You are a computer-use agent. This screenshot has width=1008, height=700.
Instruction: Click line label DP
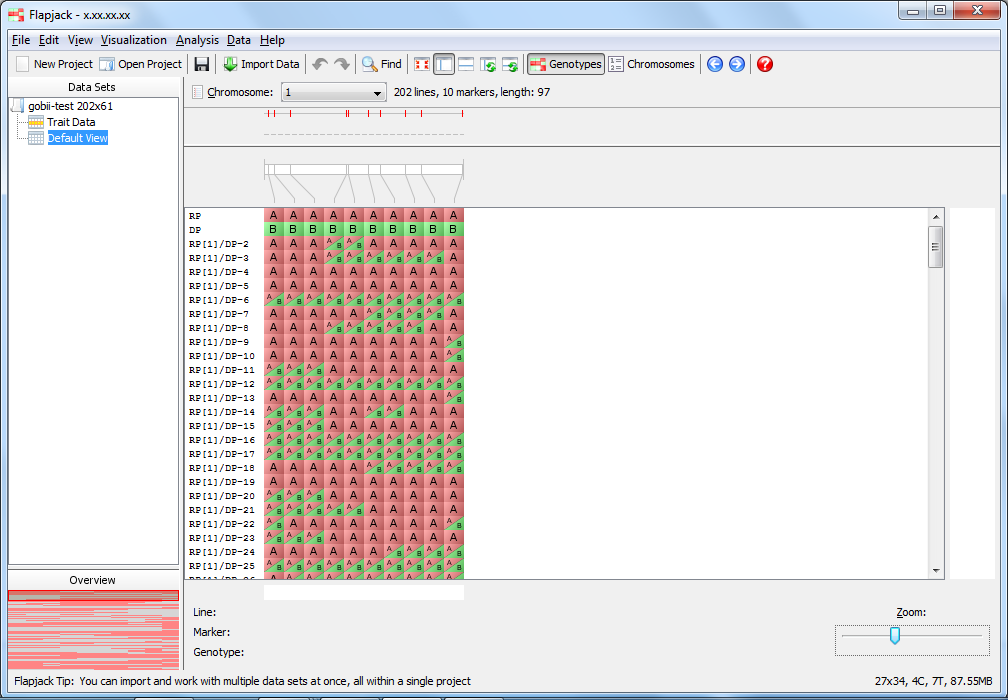195,230
